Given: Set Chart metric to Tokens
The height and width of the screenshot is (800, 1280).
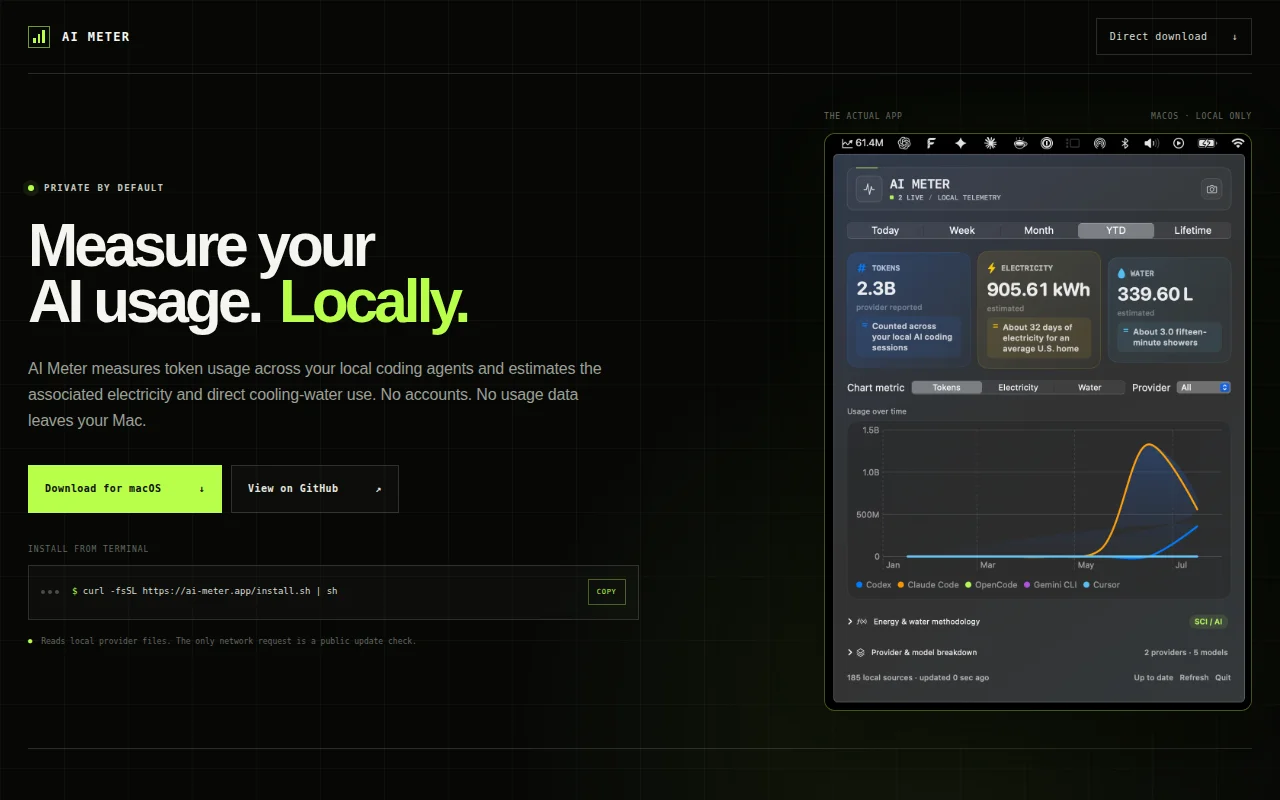Looking at the screenshot, I should pos(947,387).
